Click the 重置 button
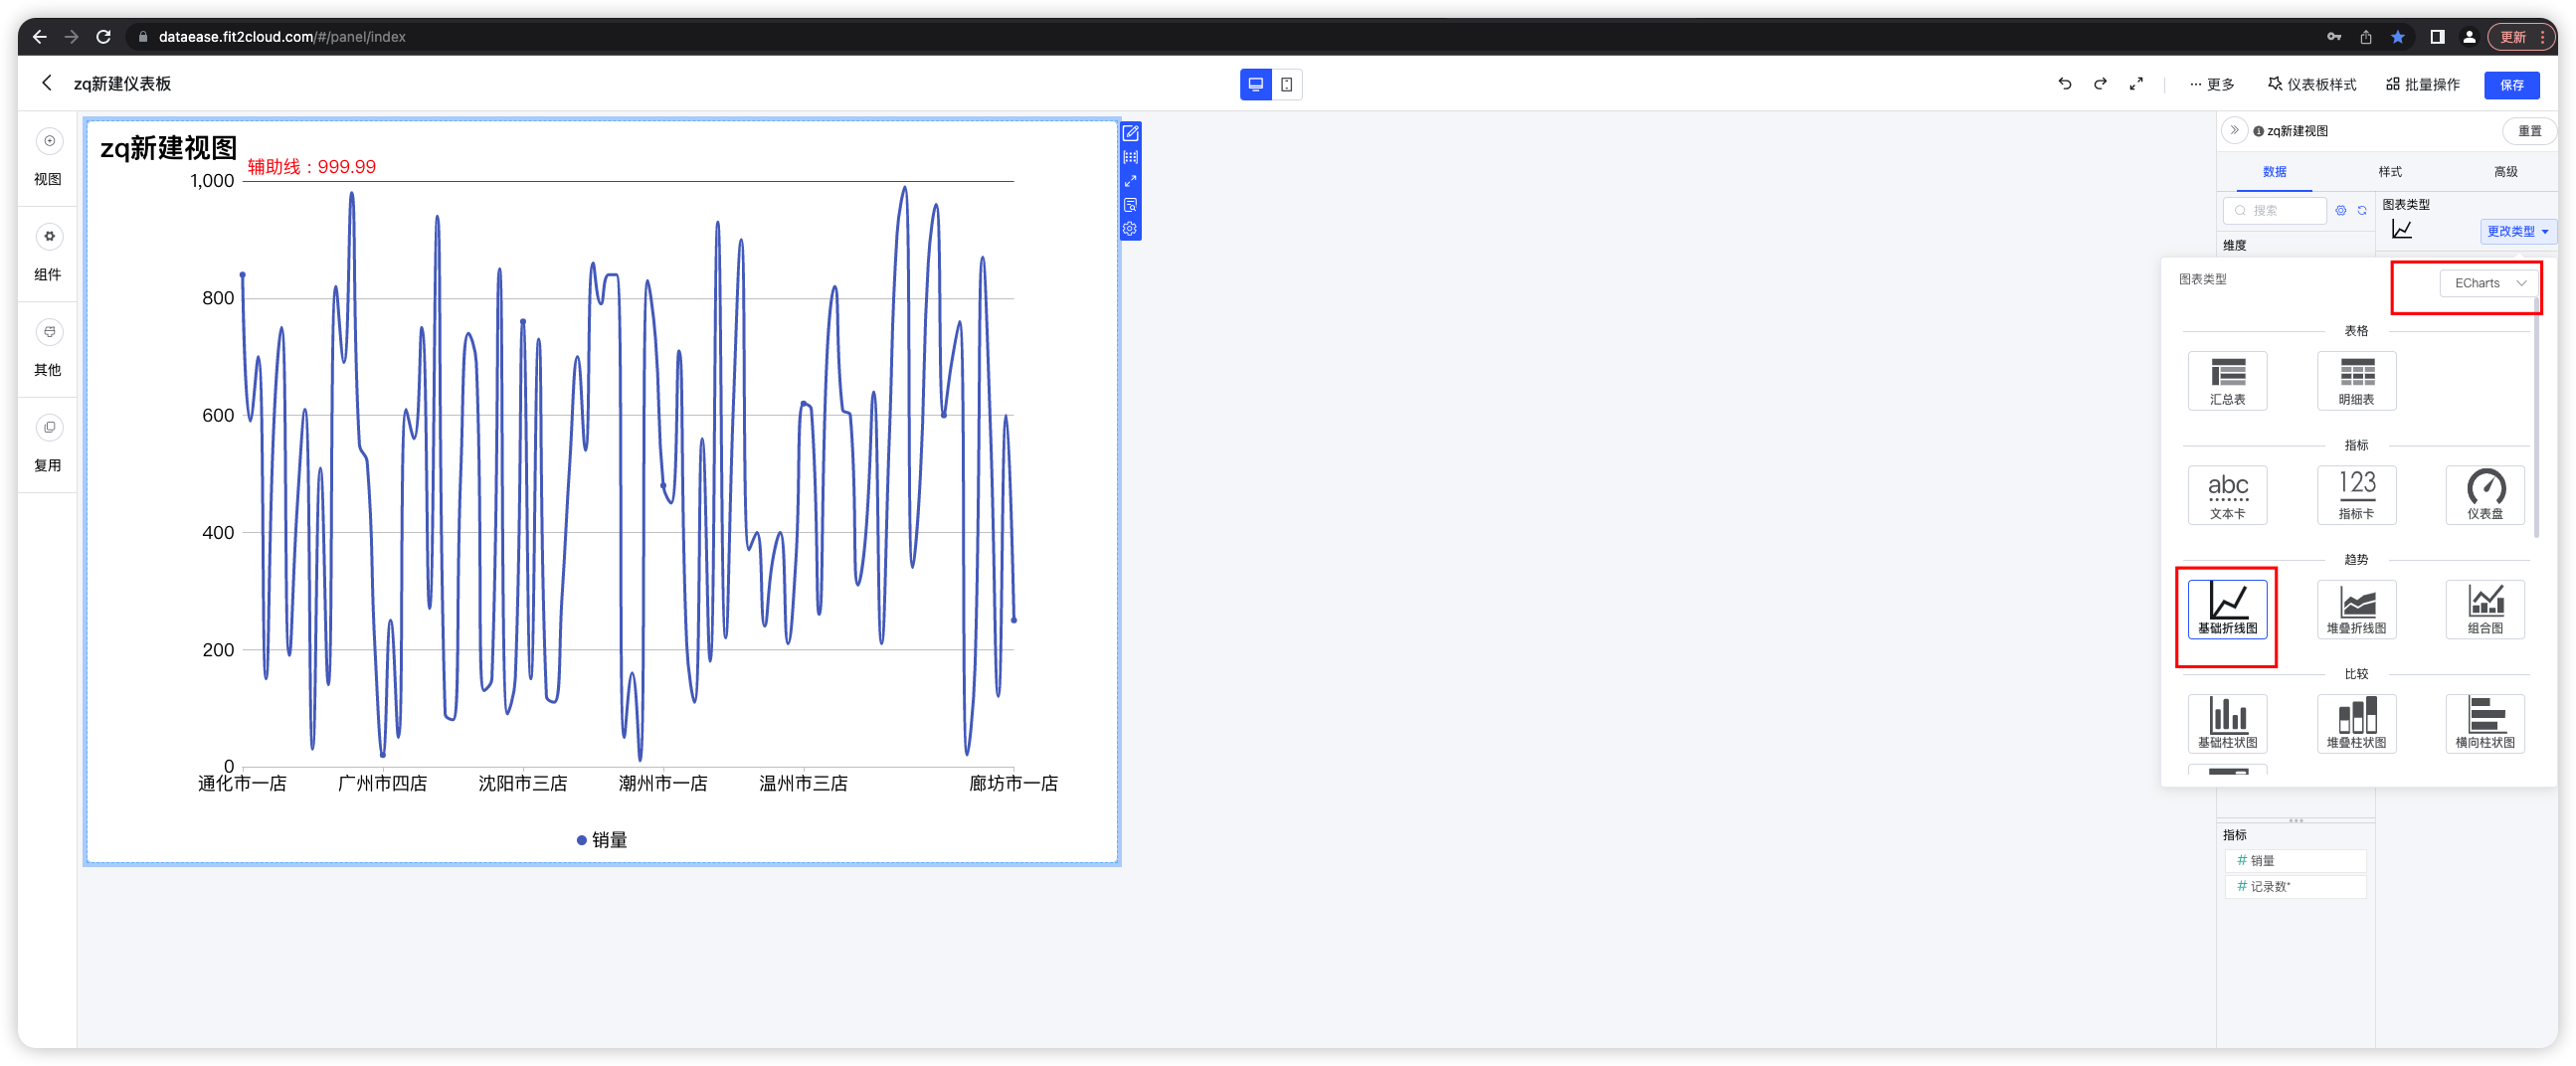 coord(2530,130)
